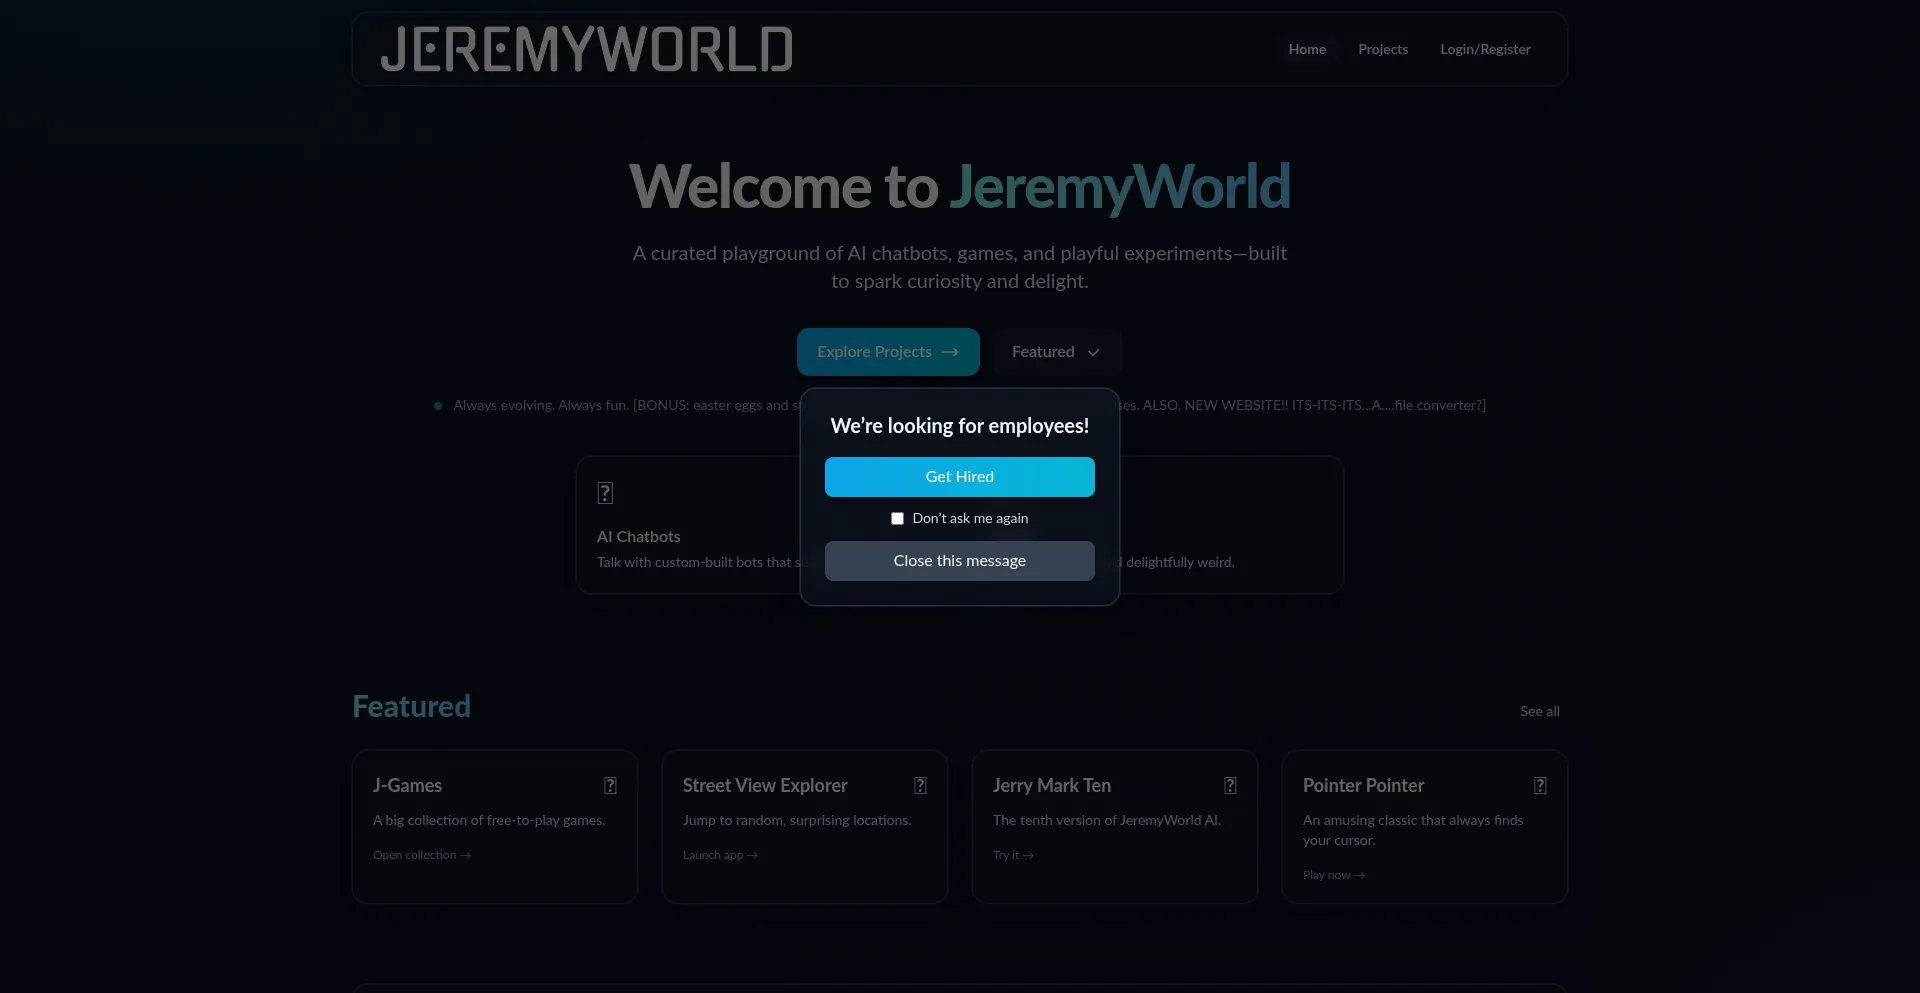The image size is (1920, 993).
Task: Click Try it under Jerry Mark Ten
Action: [1013, 855]
